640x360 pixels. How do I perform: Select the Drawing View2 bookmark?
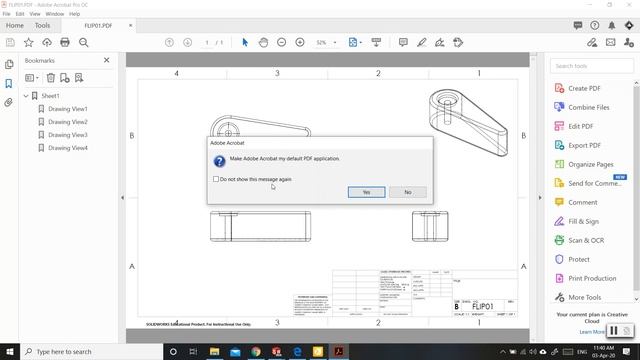(68, 122)
